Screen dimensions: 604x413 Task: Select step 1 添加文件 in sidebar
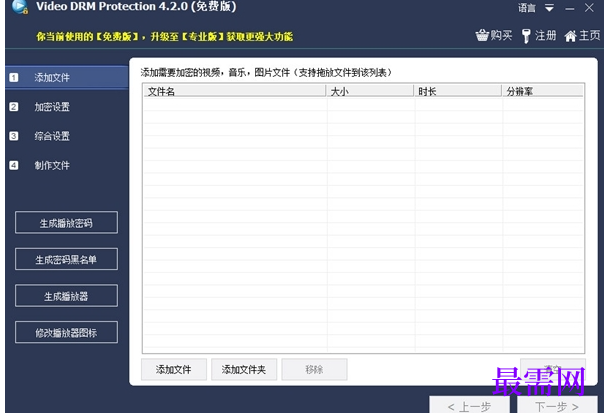[67, 77]
